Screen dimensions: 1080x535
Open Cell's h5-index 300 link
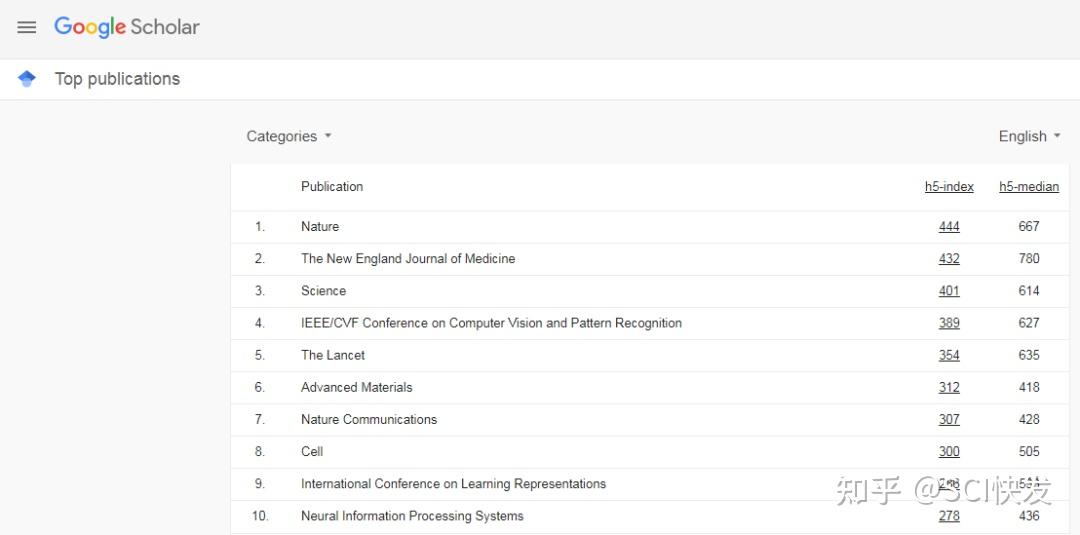949,451
